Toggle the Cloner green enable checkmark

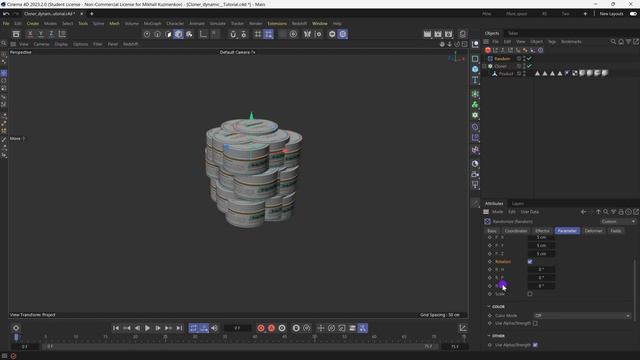(529, 66)
